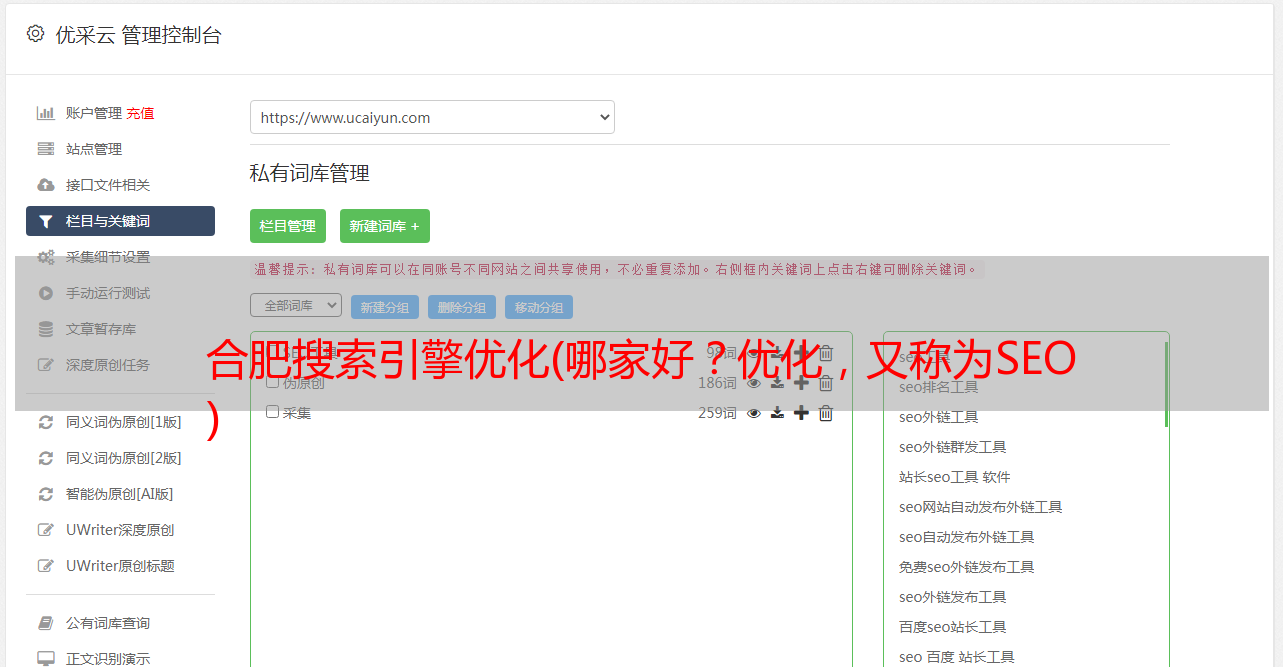Check the 采集 library checkbox
Screen dimensions: 1283x667
(x=273, y=412)
